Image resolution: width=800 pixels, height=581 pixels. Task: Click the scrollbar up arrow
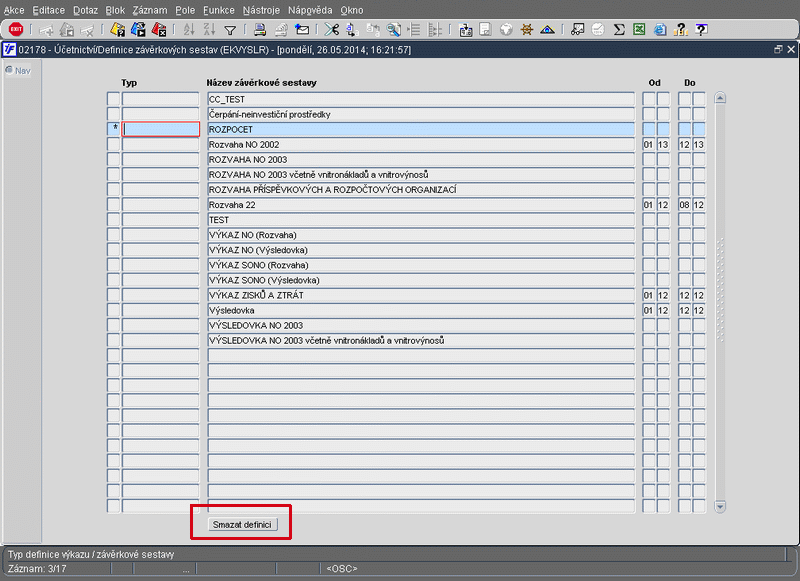click(x=720, y=98)
